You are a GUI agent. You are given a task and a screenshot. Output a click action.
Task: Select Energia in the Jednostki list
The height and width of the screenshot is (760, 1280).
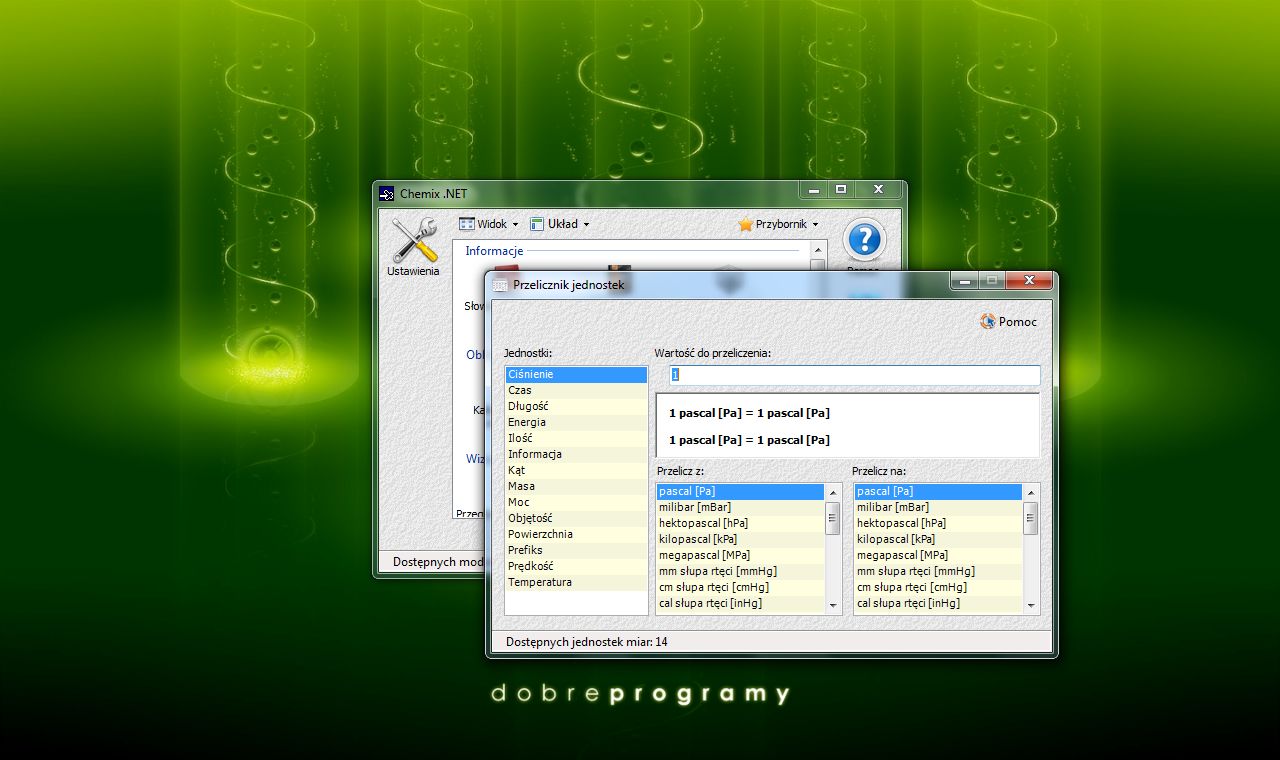576,422
